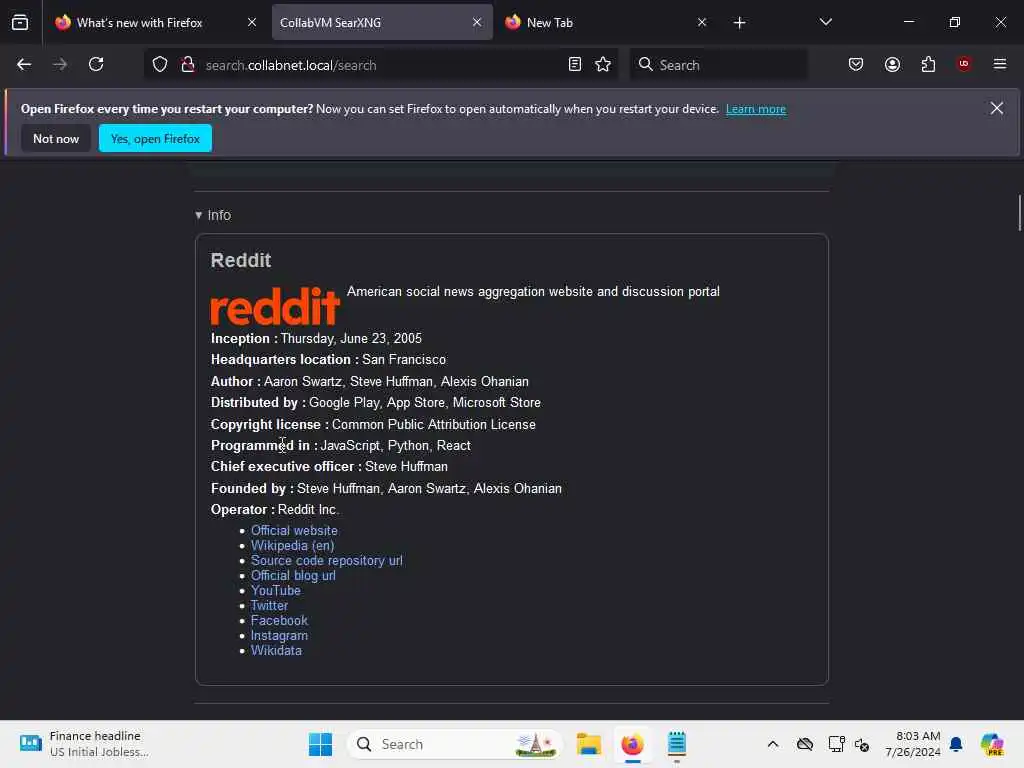Open extensions puzzle icon
The height and width of the screenshot is (768, 1024).
tap(928, 65)
